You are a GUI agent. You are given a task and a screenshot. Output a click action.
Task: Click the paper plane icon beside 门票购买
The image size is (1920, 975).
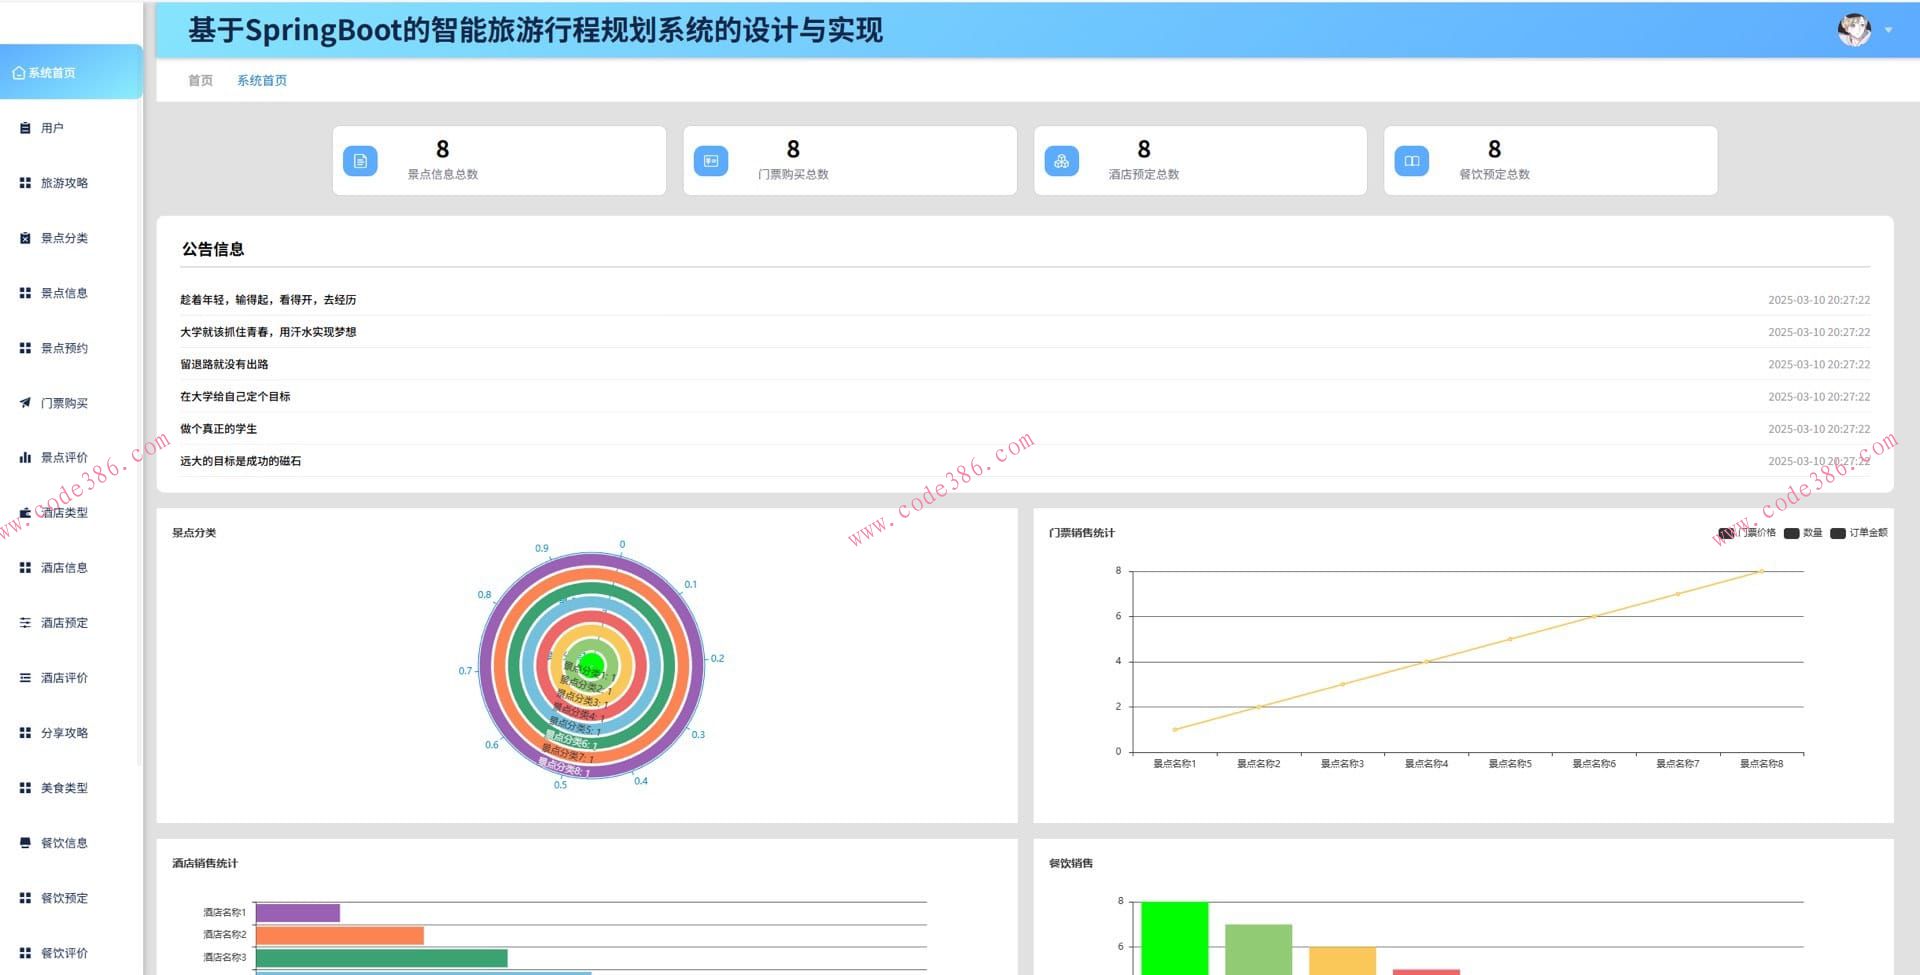click(26, 403)
